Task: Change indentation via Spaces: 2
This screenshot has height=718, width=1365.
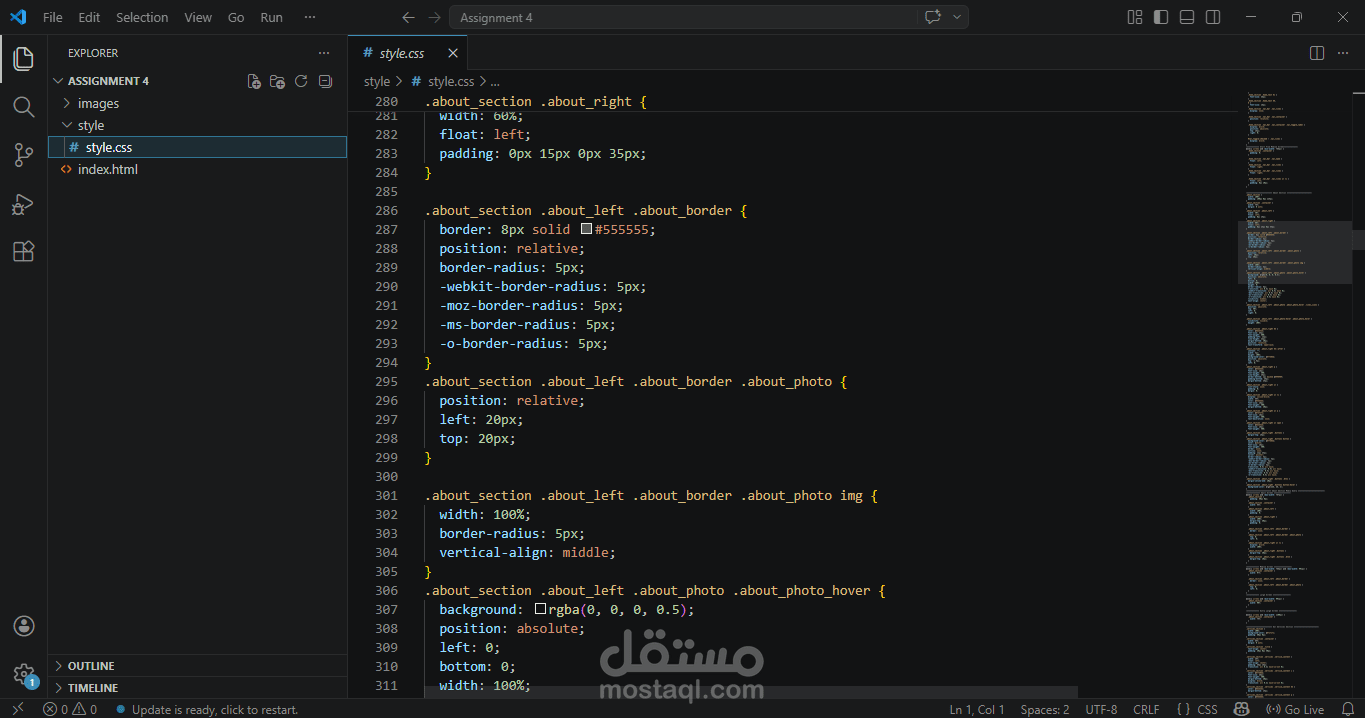Action: (x=1045, y=709)
